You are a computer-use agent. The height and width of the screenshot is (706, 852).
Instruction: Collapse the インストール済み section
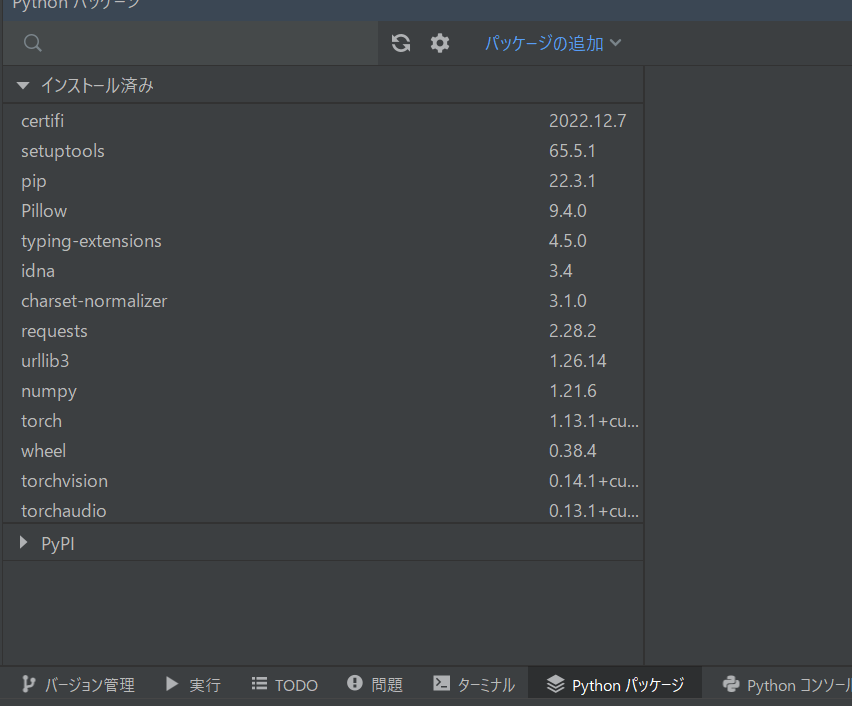point(22,85)
